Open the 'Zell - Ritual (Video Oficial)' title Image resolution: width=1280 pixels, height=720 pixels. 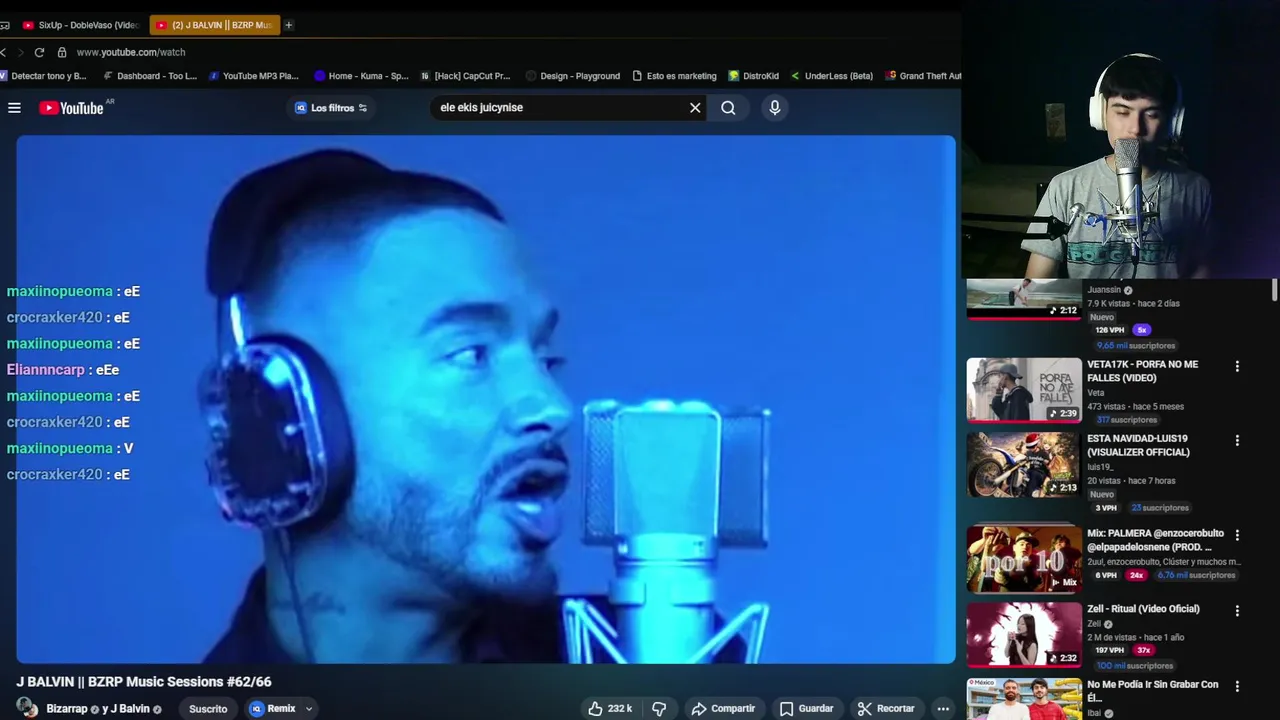pyautogui.click(x=1143, y=609)
